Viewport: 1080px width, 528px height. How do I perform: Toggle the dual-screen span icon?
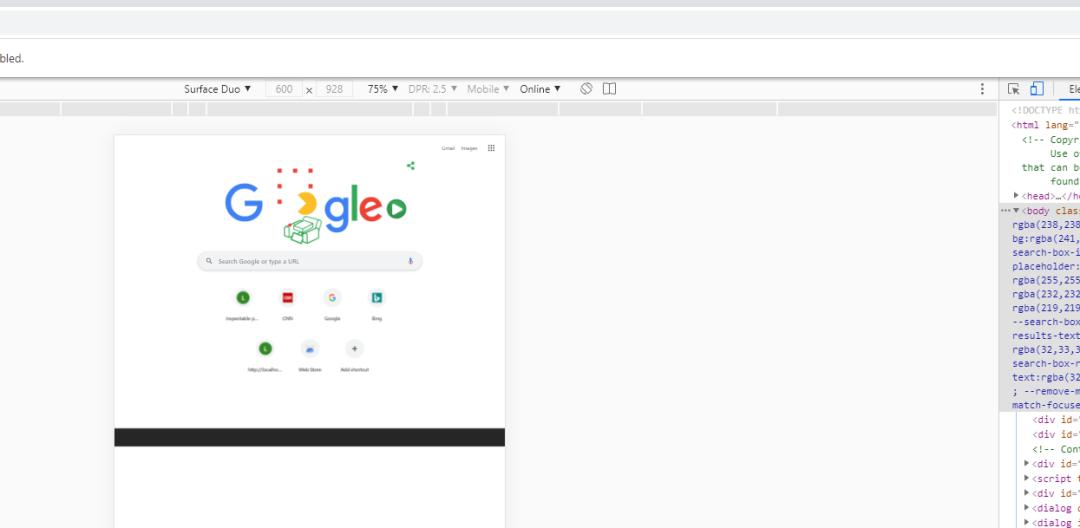coord(610,89)
